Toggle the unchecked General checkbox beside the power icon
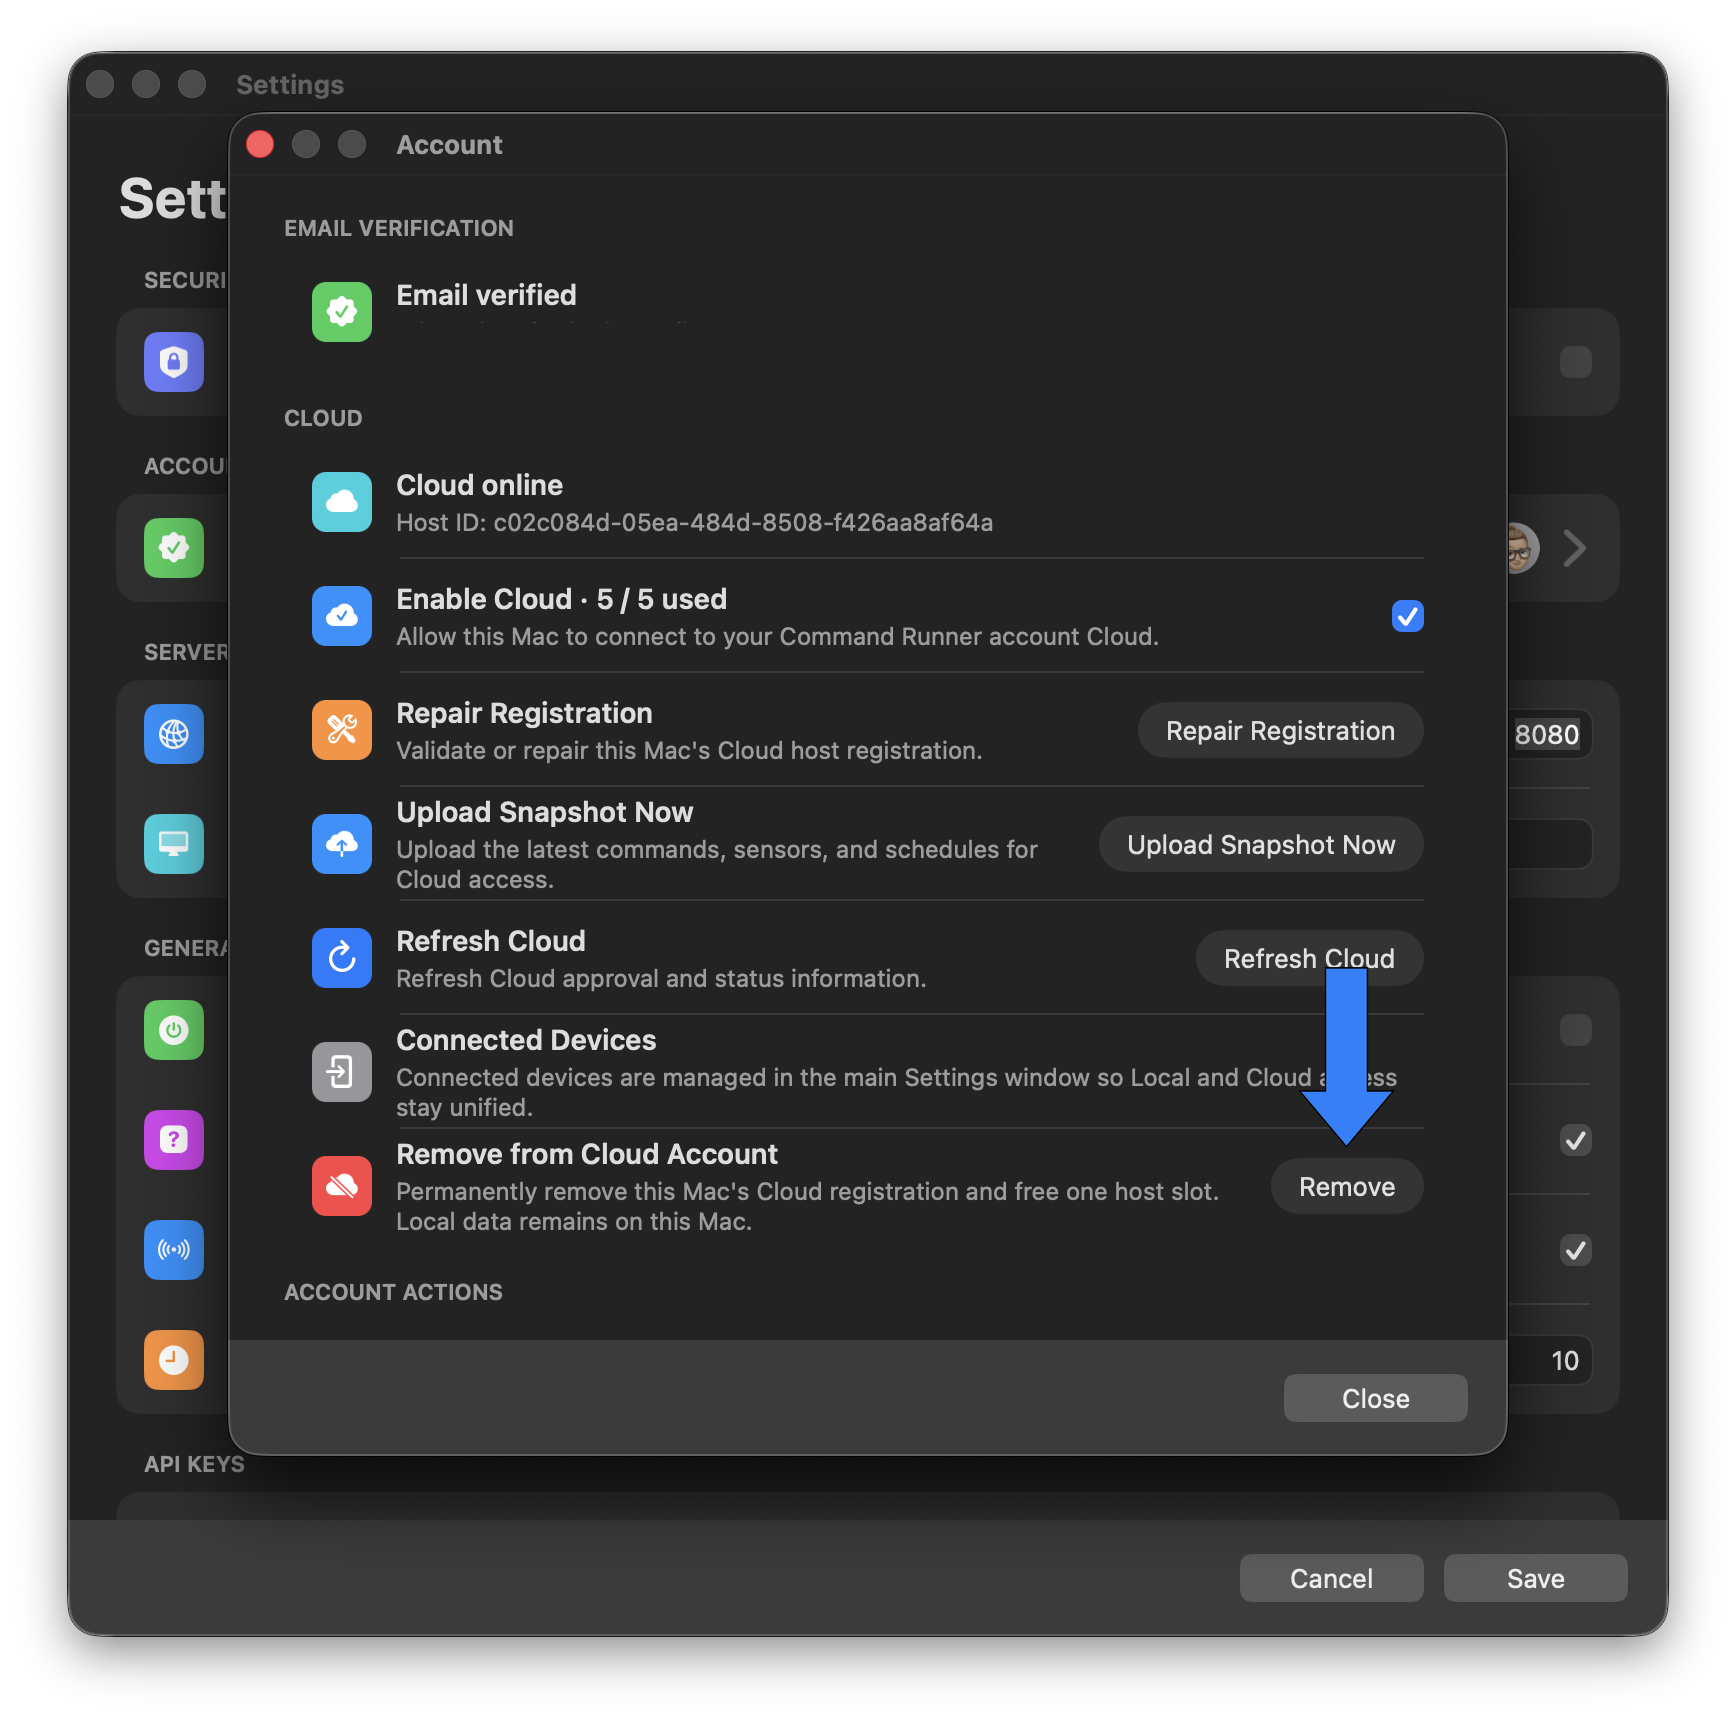 (1576, 1030)
